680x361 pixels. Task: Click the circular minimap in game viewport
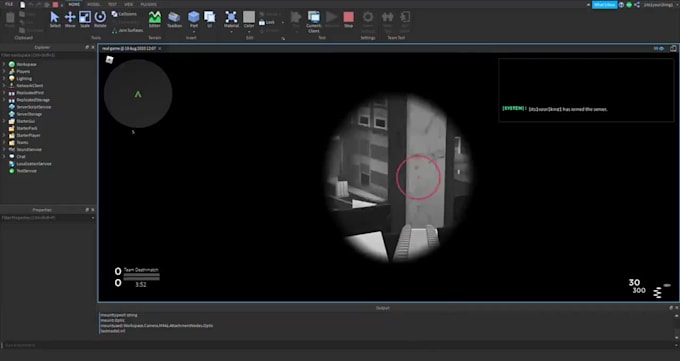[x=138, y=93]
